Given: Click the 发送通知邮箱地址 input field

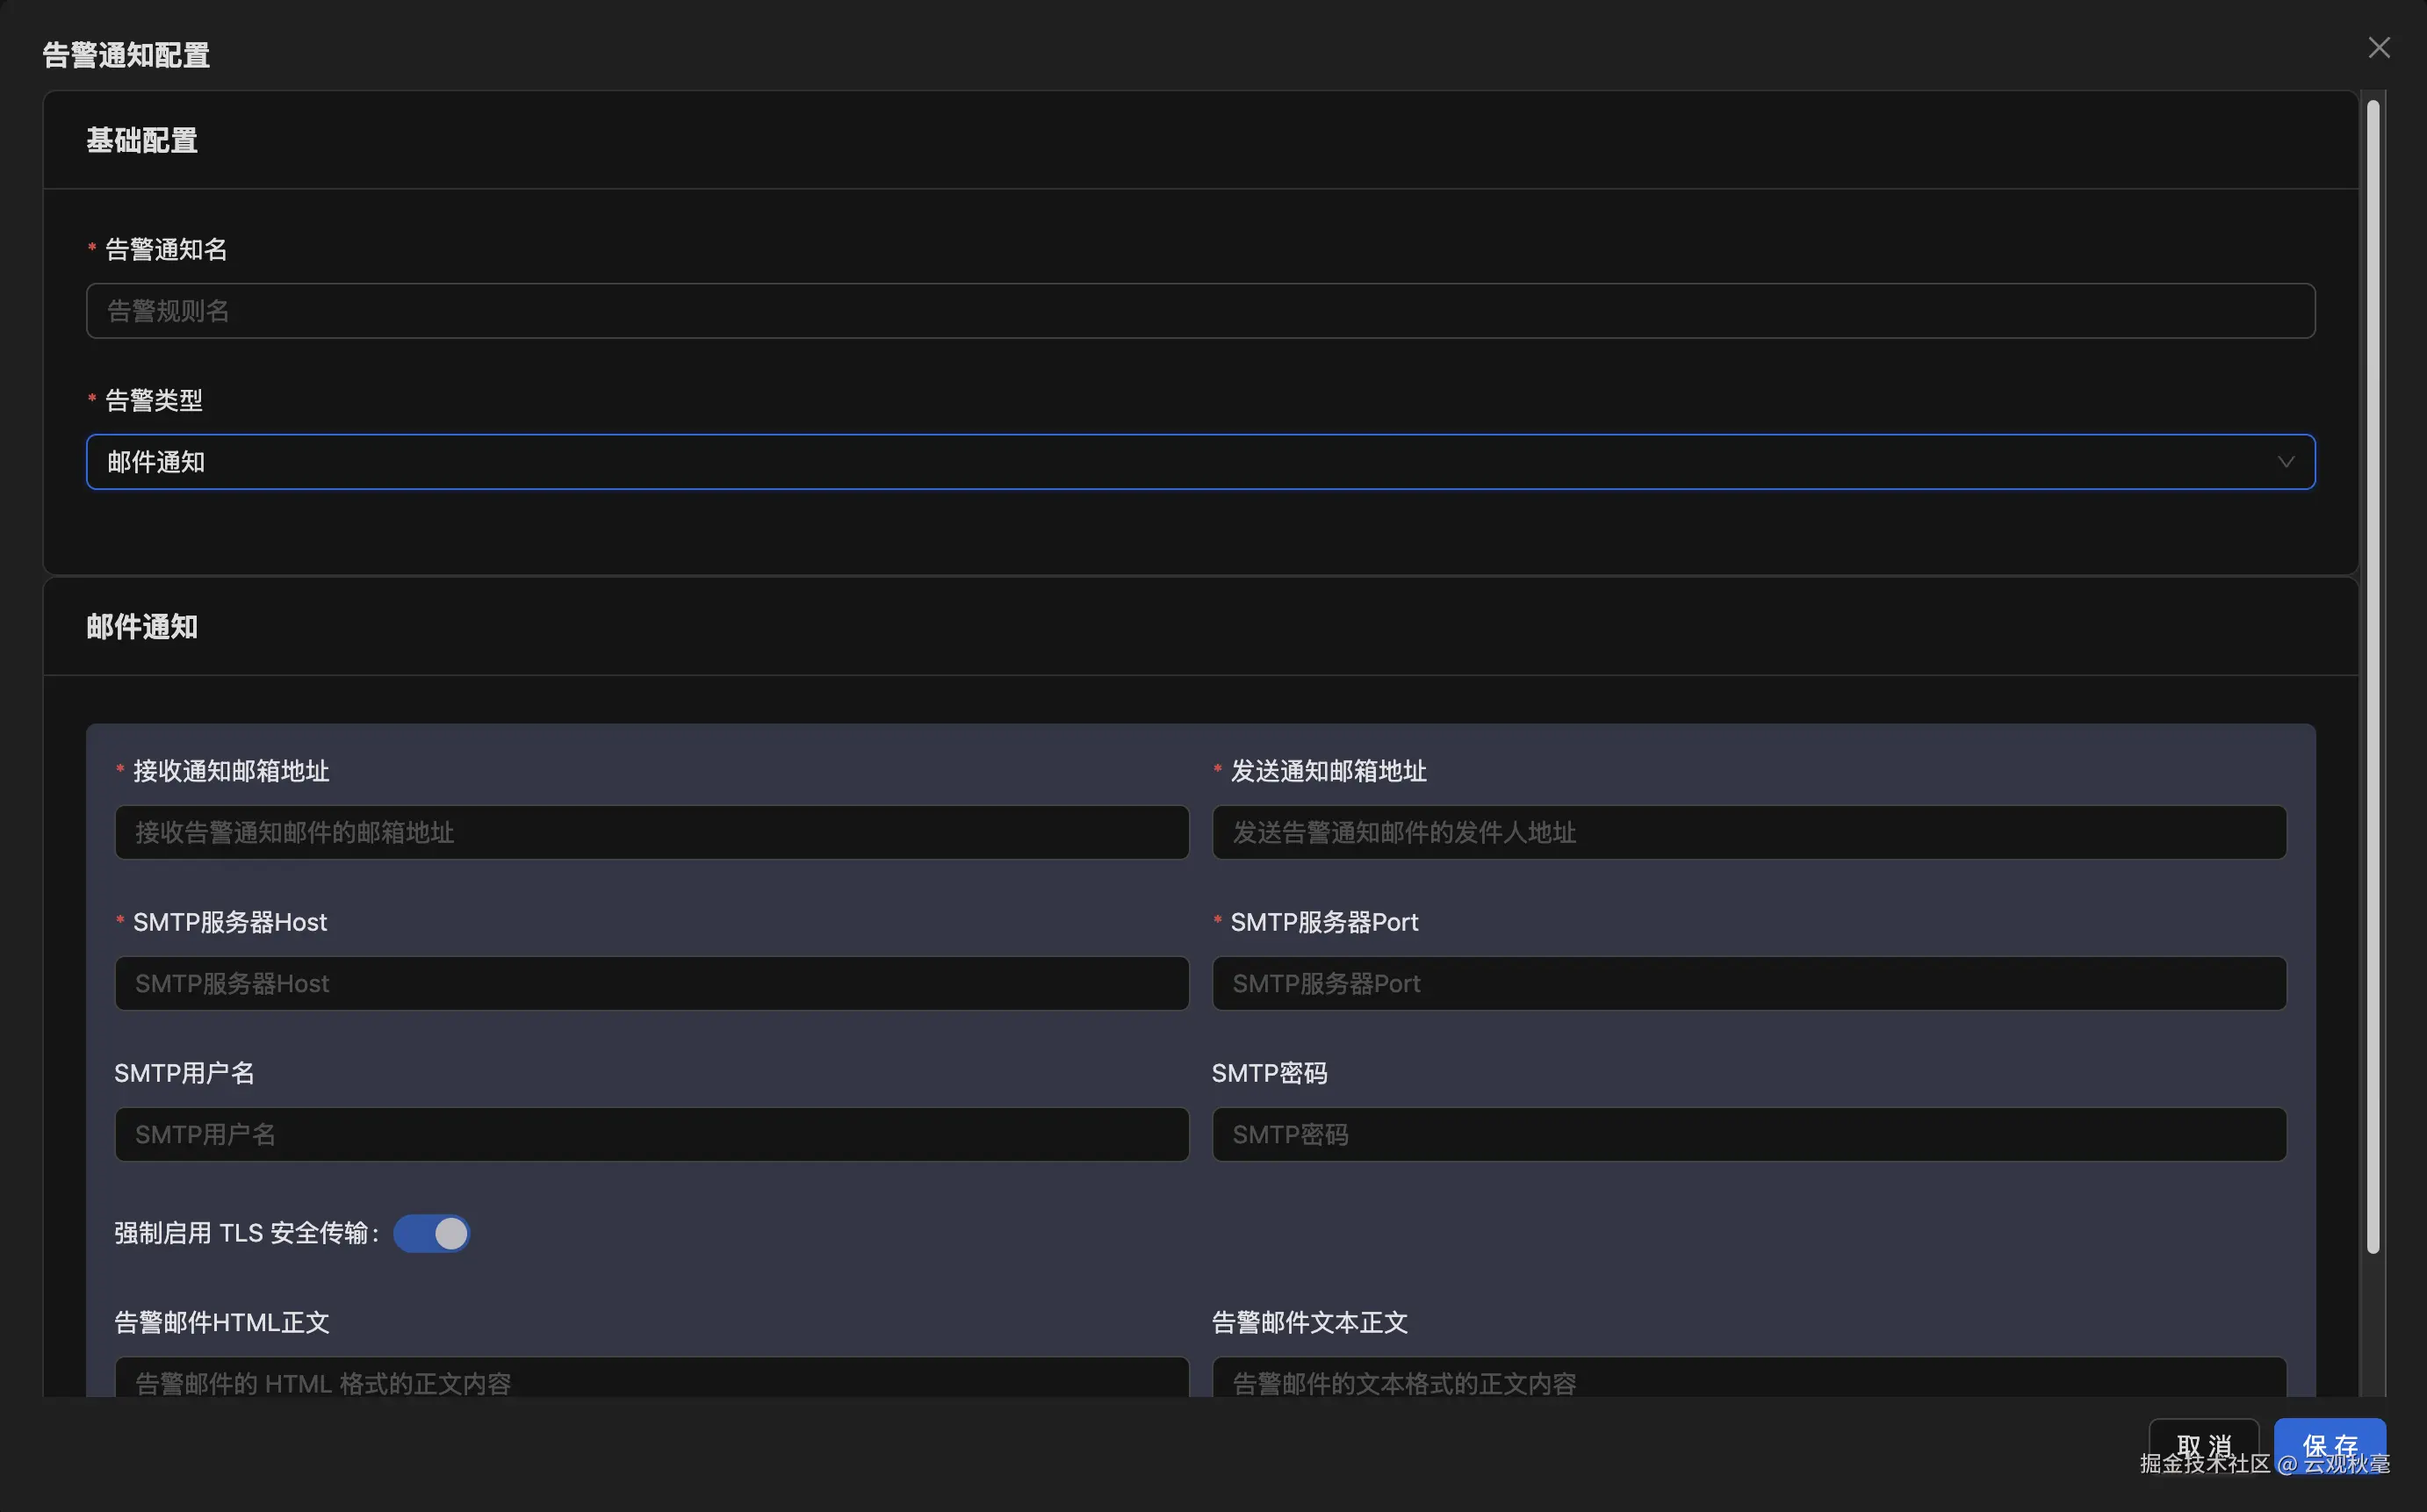Looking at the screenshot, I should tap(1748, 832).
